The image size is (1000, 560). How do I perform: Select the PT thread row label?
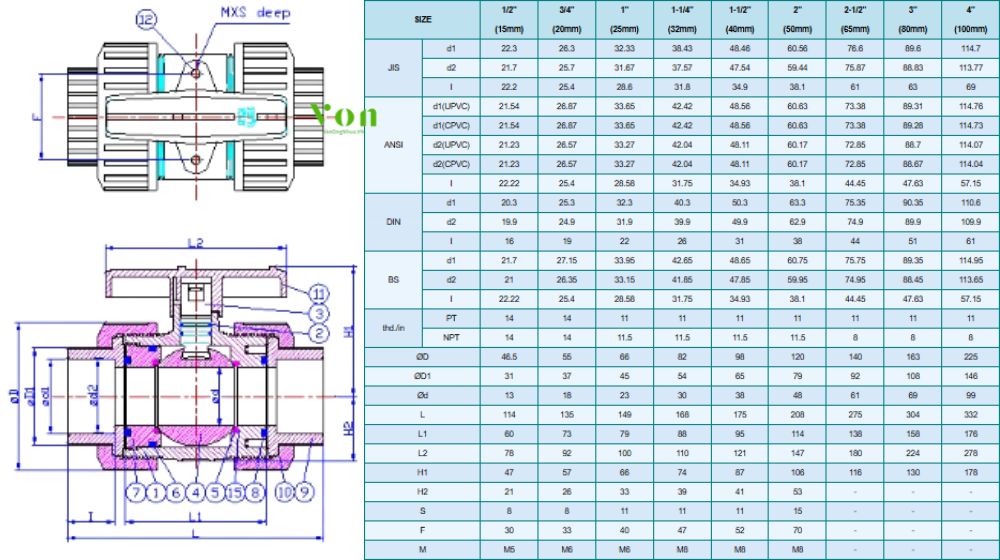click(451, 318)
